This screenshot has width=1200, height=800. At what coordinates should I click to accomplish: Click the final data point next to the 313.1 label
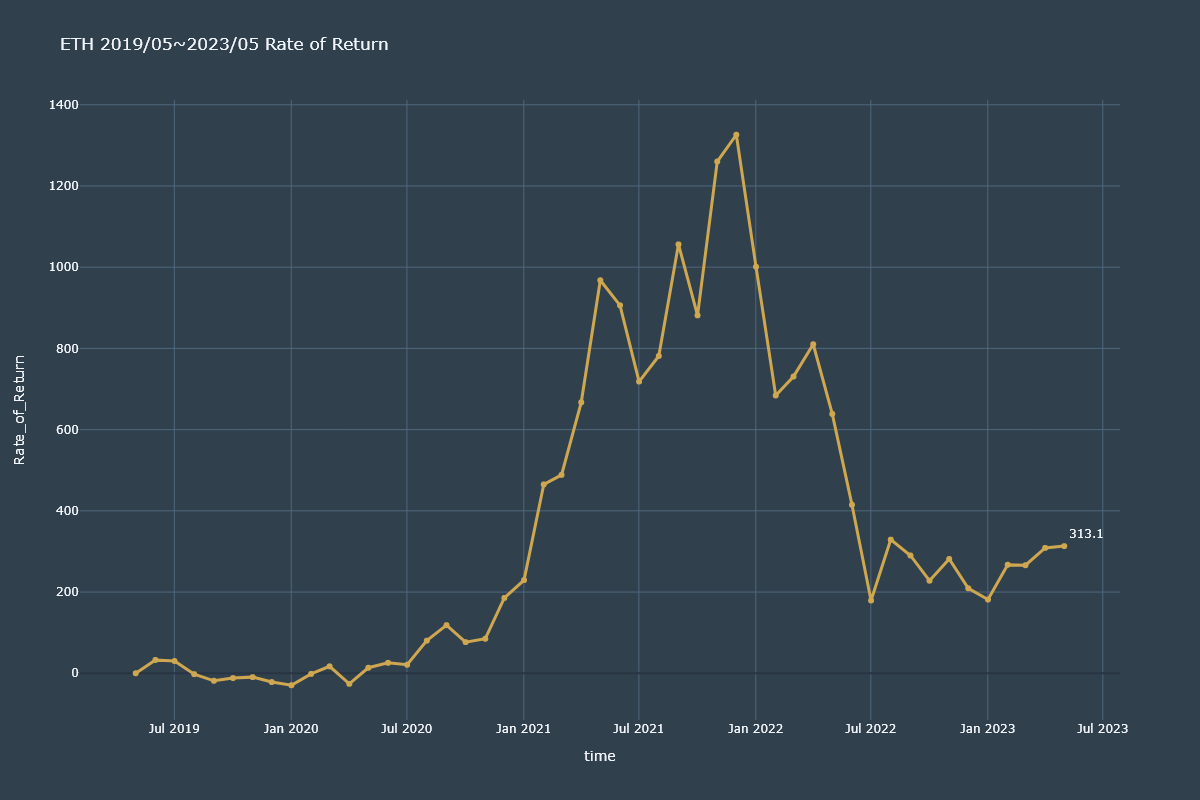pyautogui.click(x=1064, y=546)
